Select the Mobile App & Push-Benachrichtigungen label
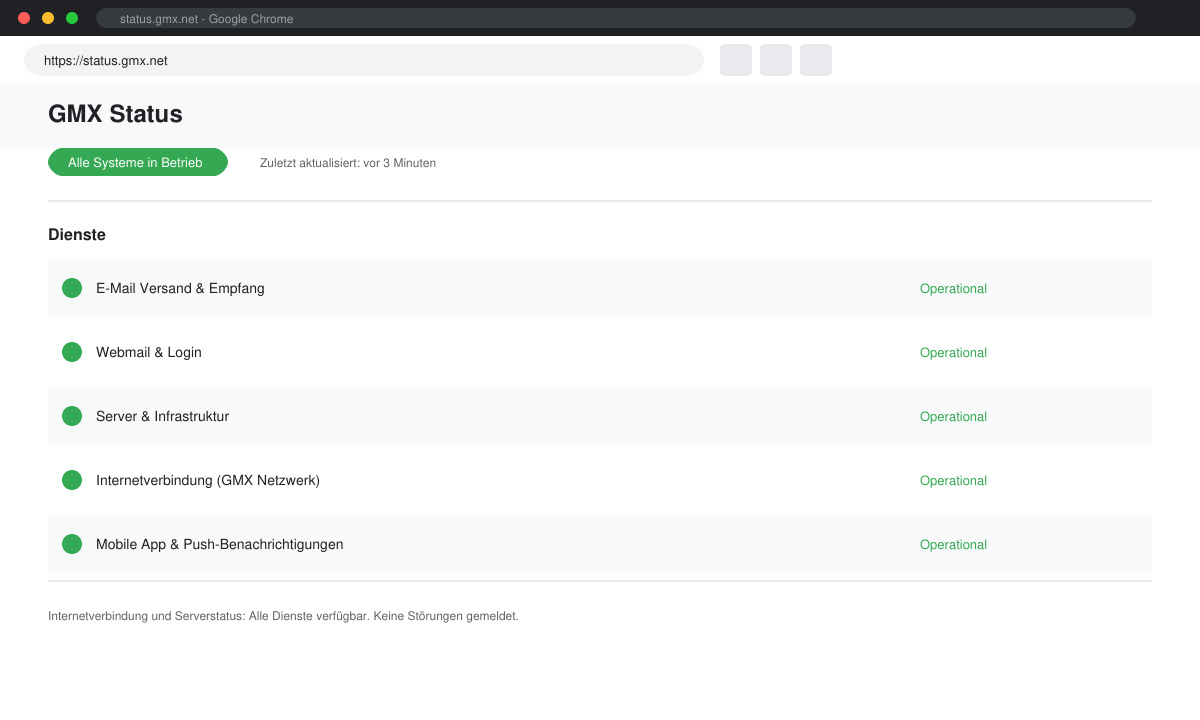This screenshot has width=1200, height=720. pyautogui.click(x=220, y=544)
